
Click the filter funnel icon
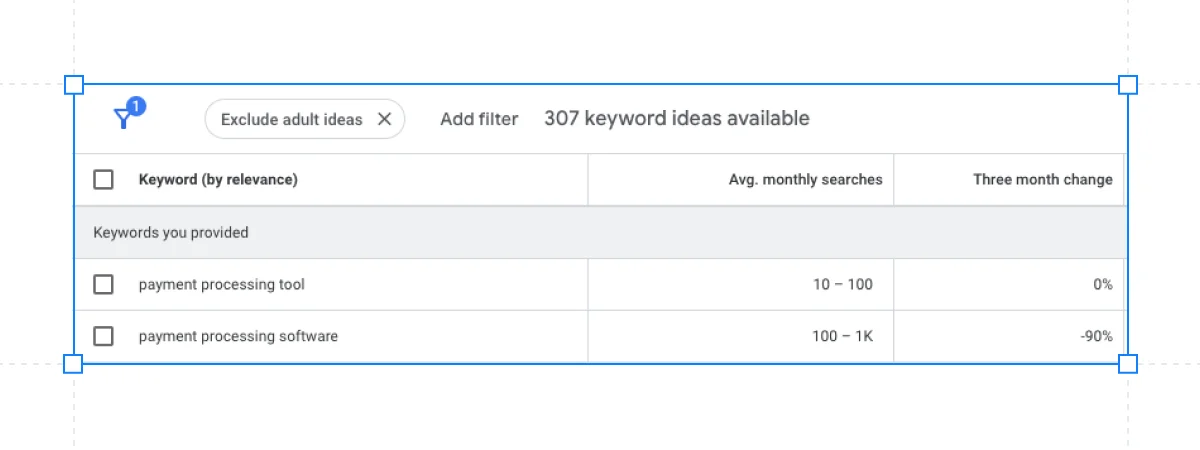pos(123,120)
